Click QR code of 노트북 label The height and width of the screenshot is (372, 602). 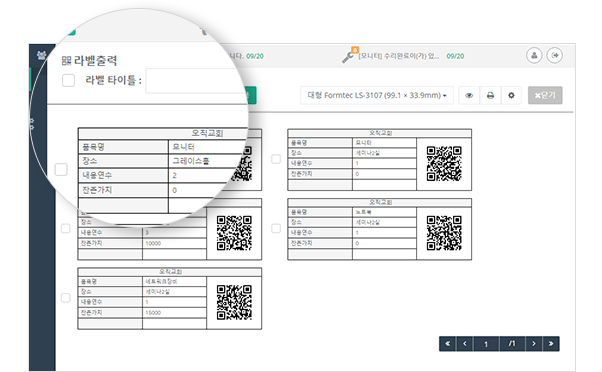click(x=444, y=233)
